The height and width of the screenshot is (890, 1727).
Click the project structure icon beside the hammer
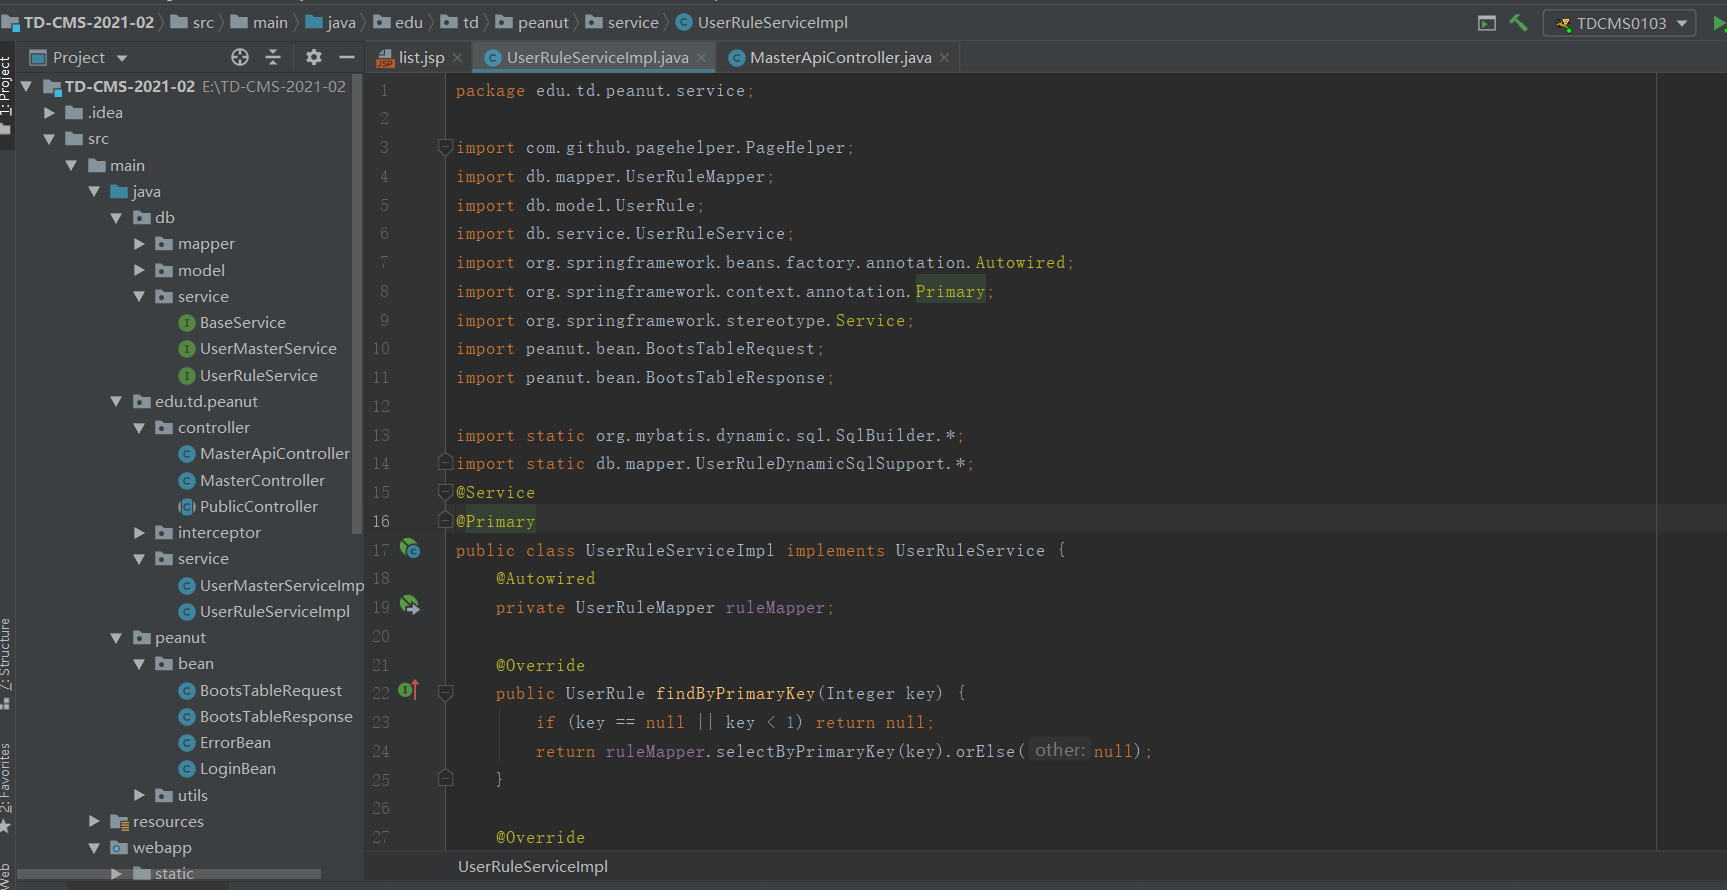pos(1487,23)
